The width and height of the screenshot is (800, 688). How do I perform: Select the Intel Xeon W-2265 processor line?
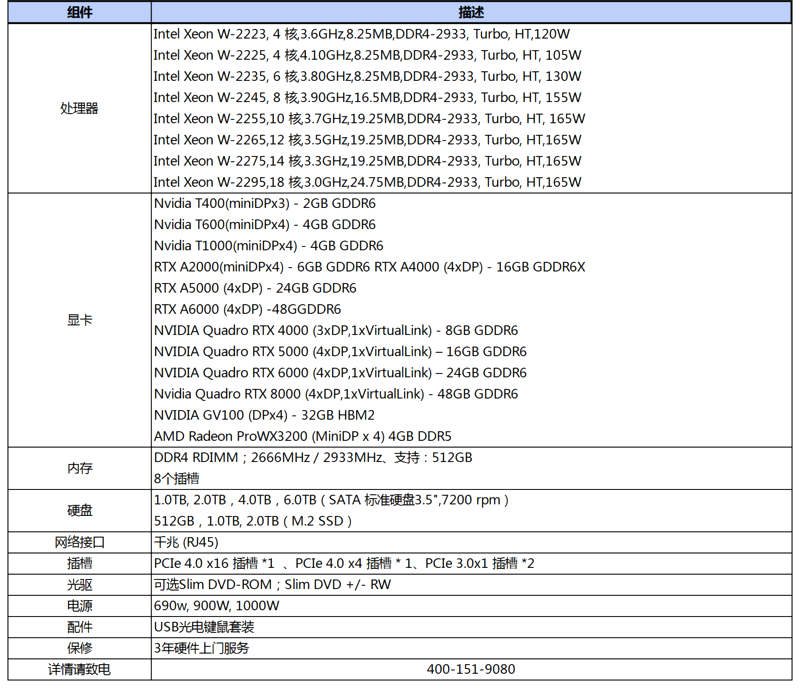[x=367, y=140]
